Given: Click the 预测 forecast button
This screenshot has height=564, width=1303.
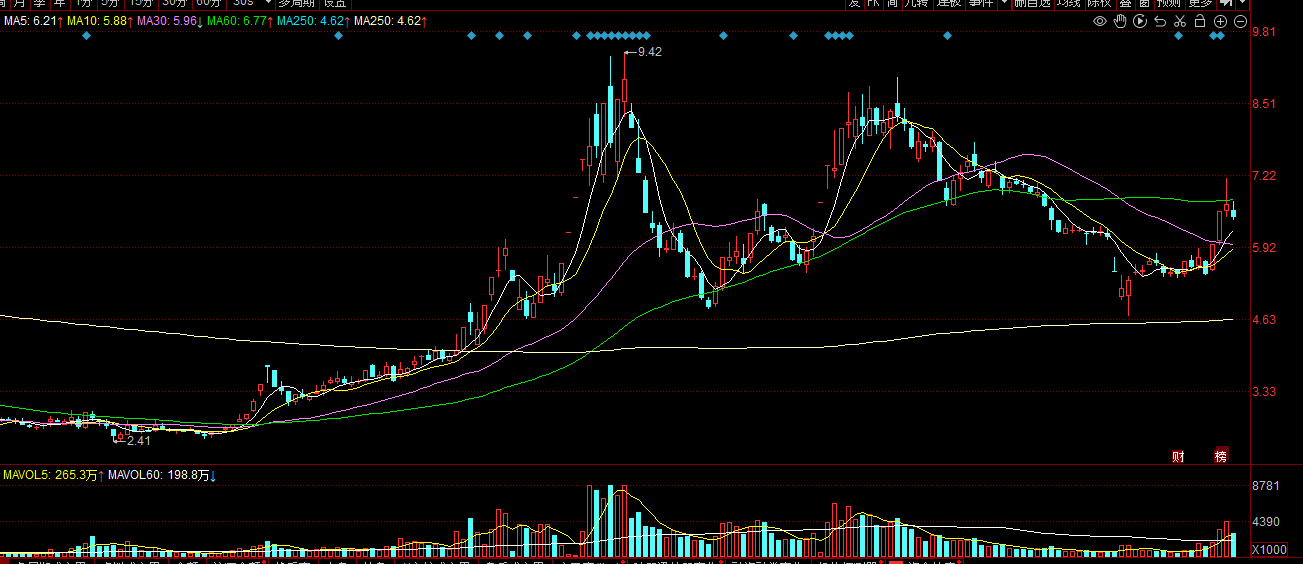Looking at the screenshot, I should (x=1169, y=4).
